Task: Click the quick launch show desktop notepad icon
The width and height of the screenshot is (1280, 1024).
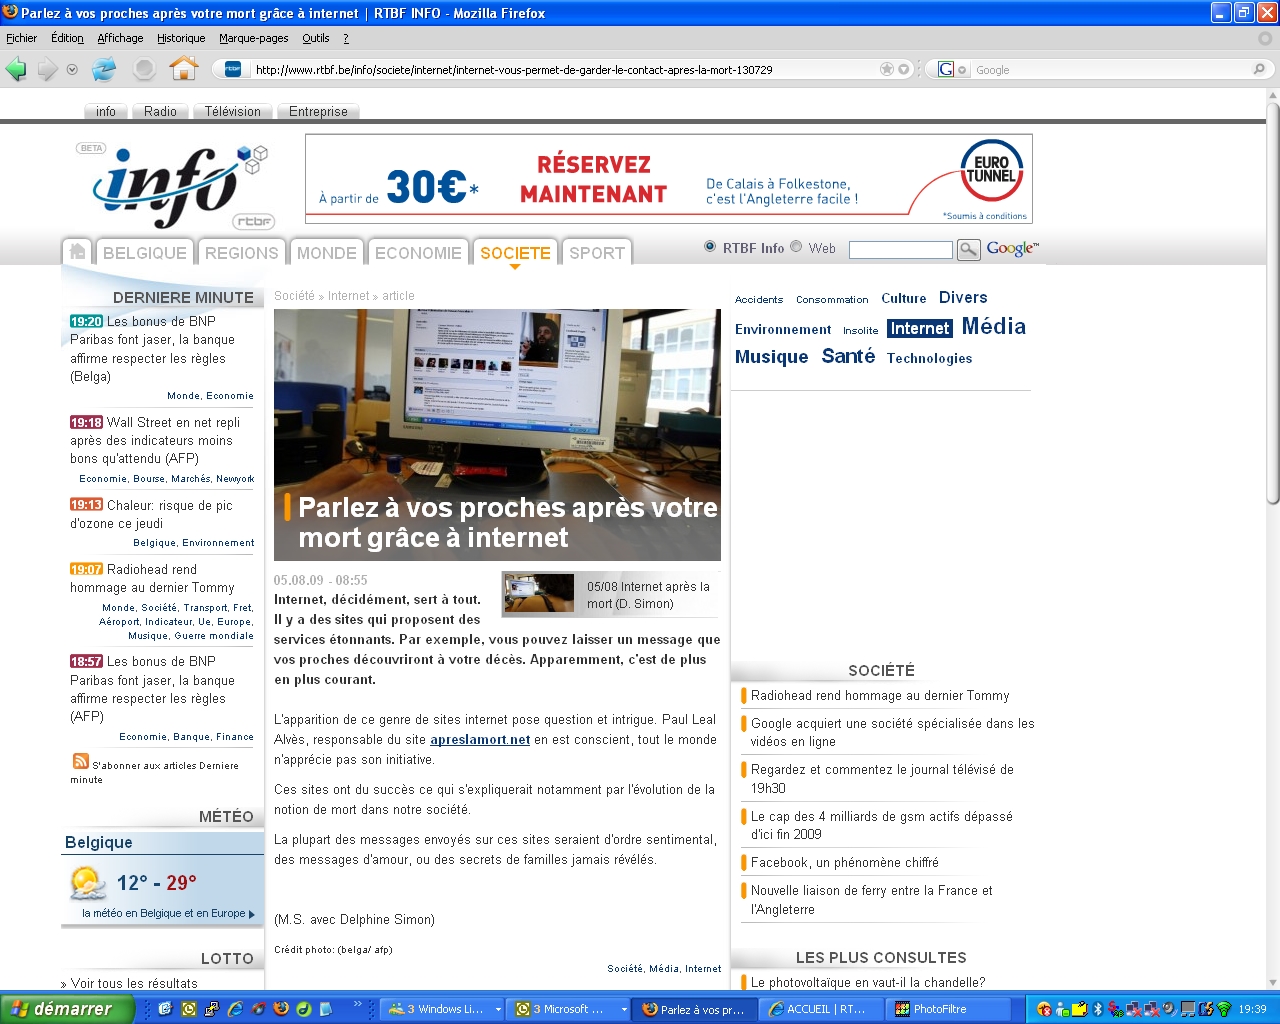Action: pyautogui.click(x=325, y=1009)
